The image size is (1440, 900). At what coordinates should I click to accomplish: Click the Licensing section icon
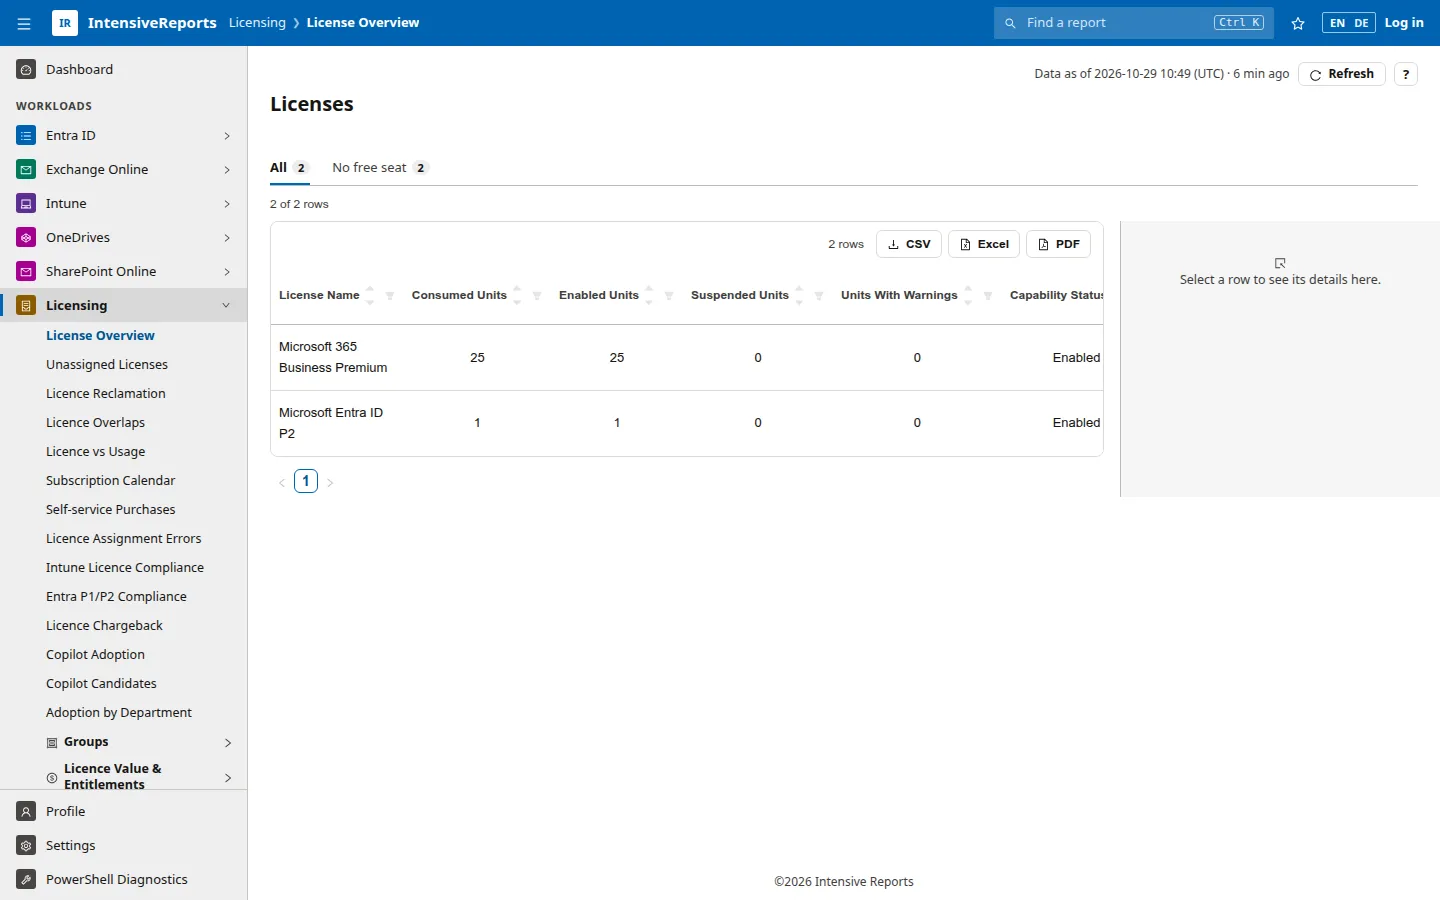(26, 306)
